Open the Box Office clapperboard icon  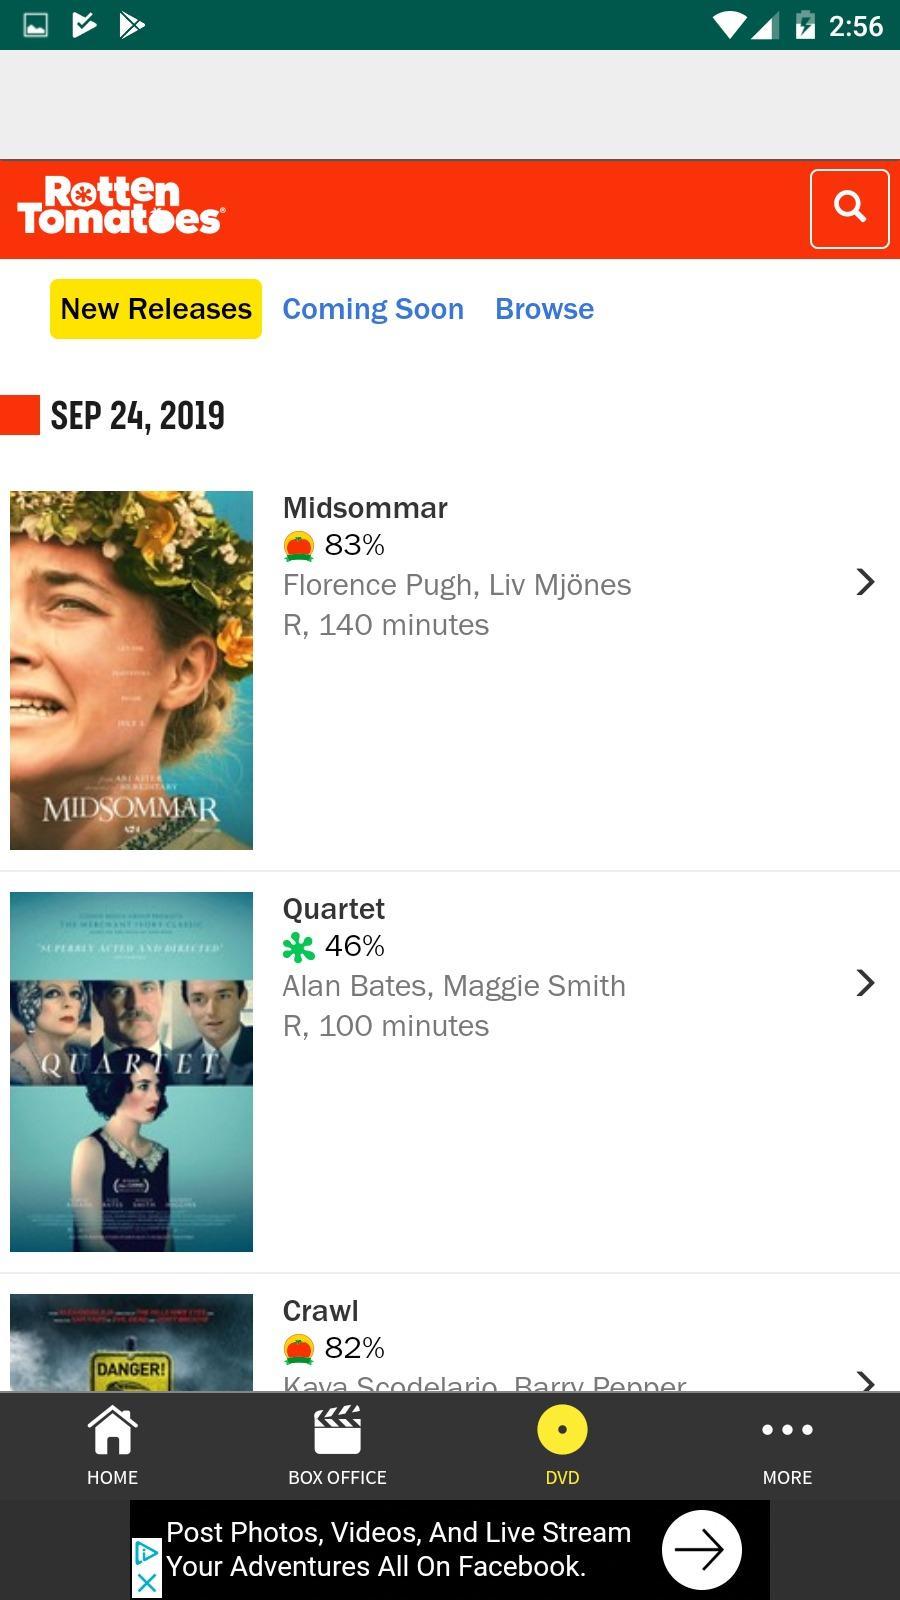coord(337,1430)
